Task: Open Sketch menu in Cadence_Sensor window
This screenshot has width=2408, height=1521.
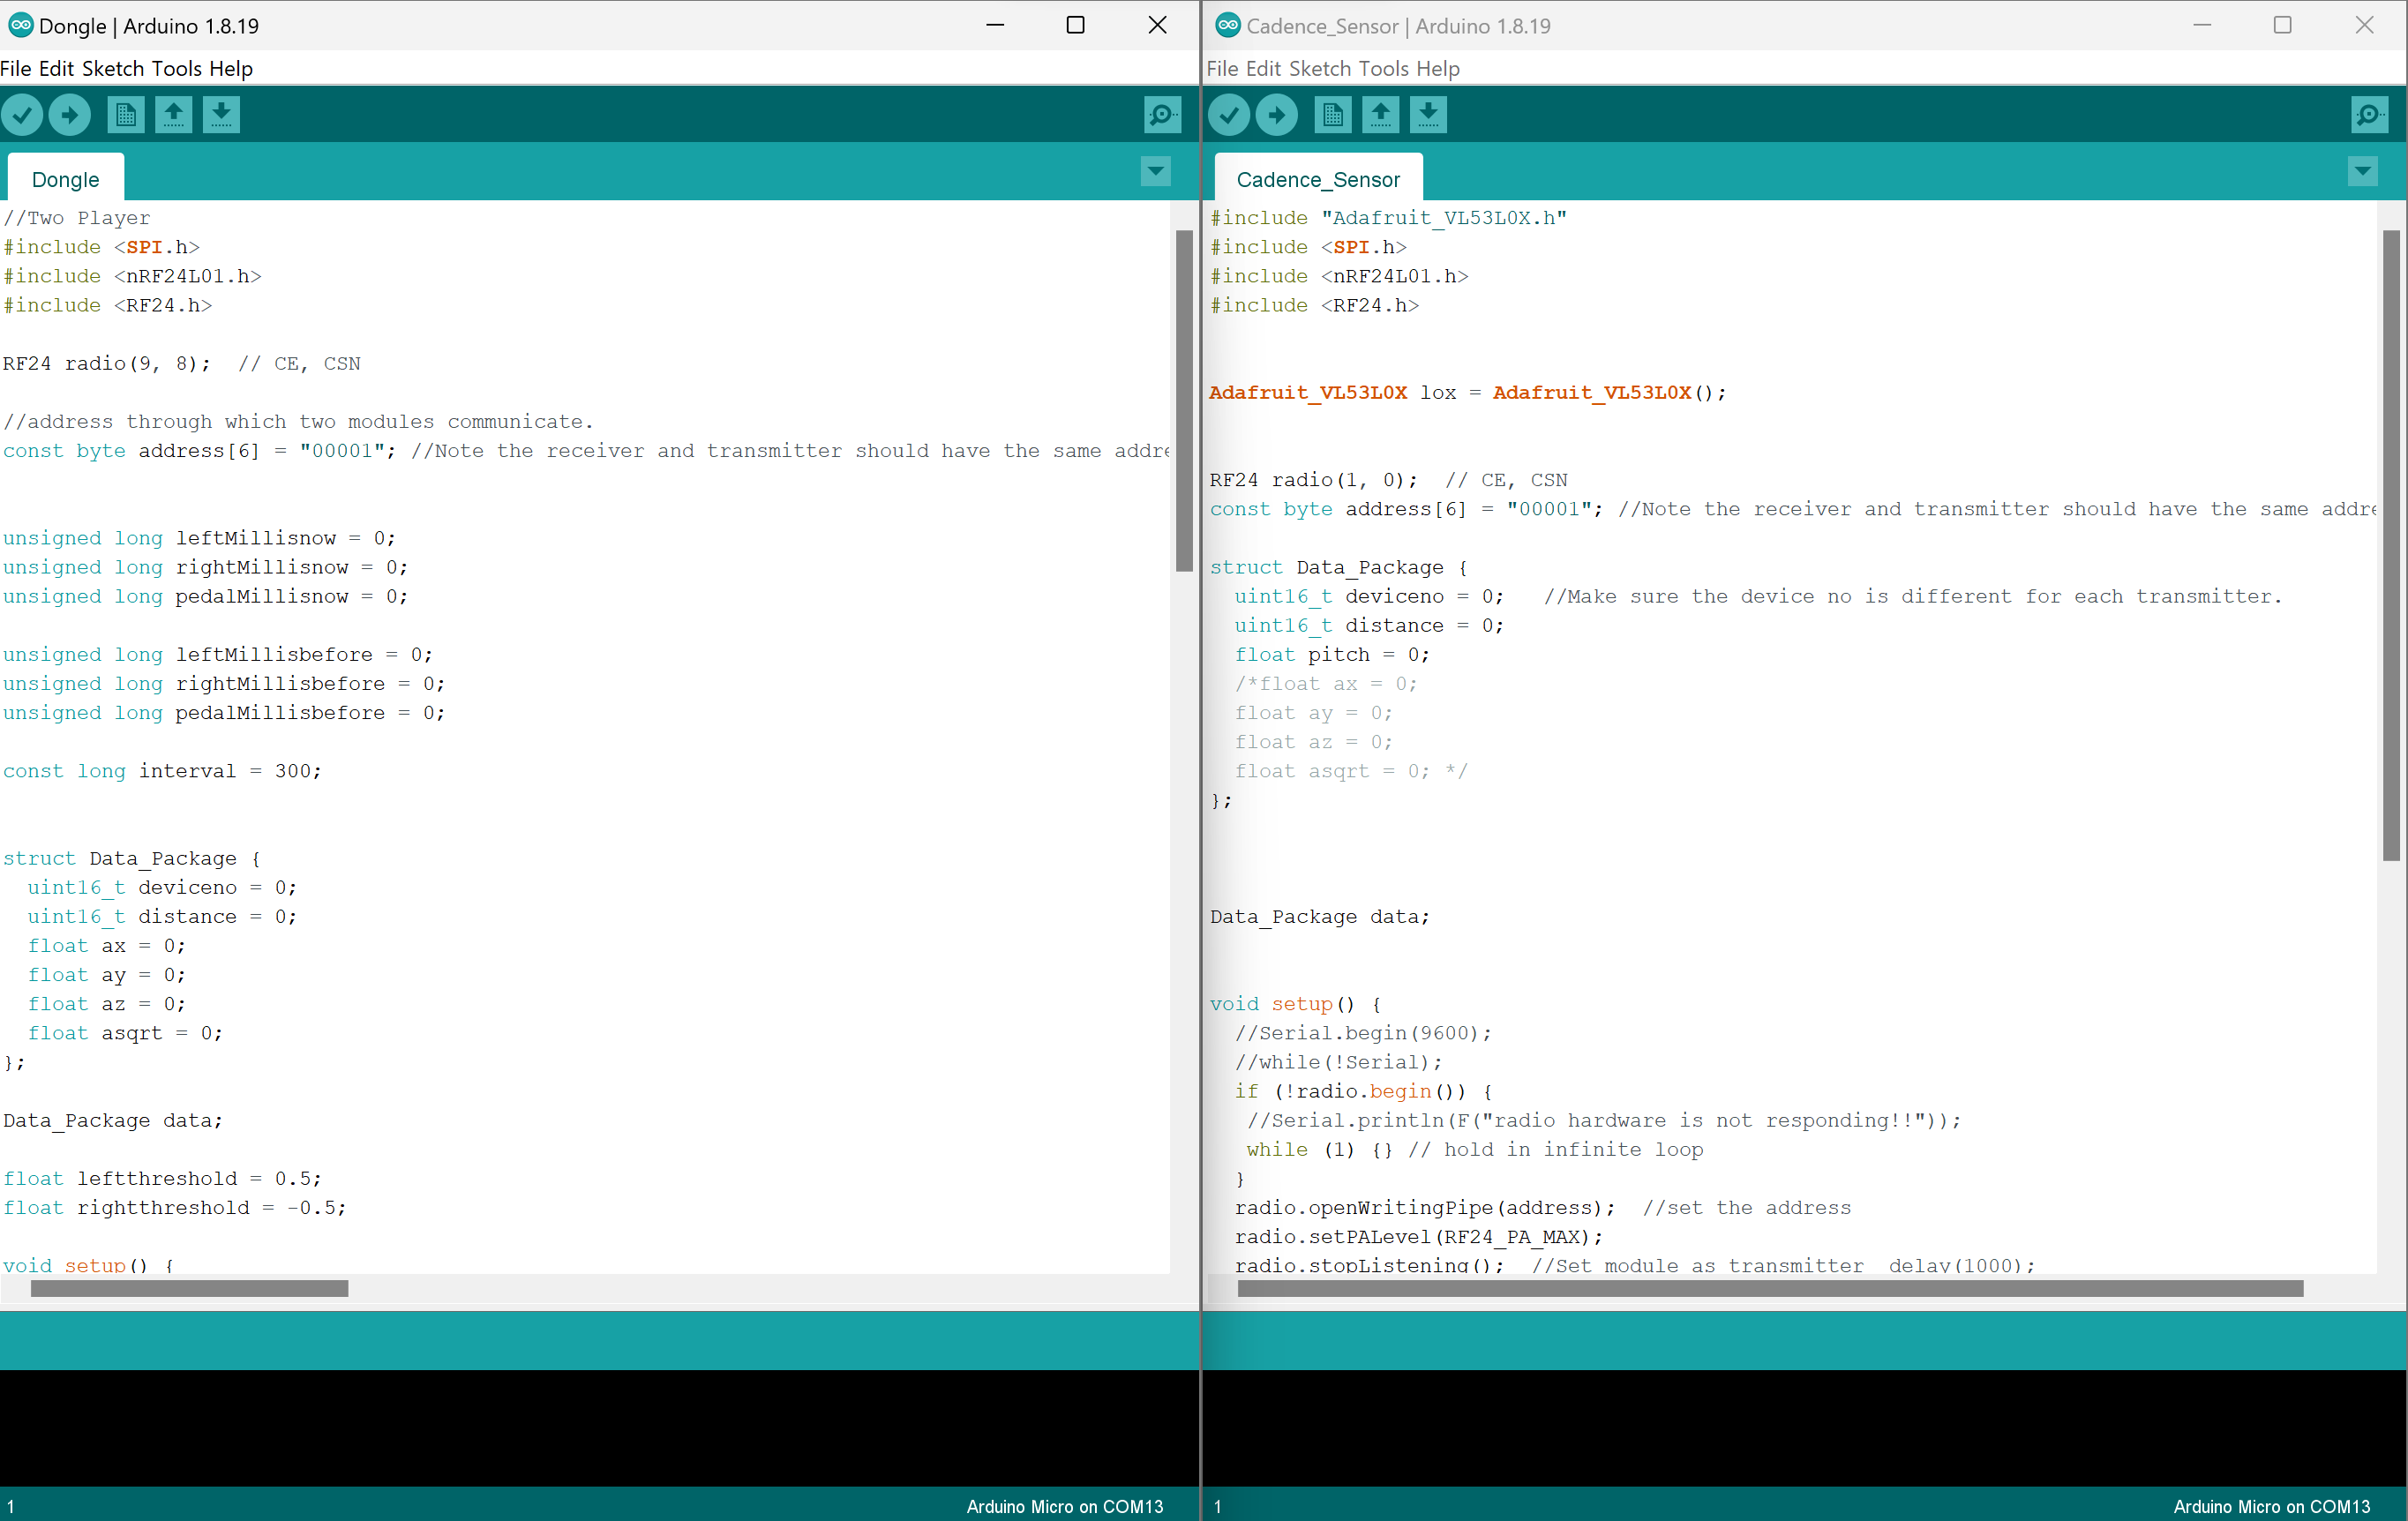Action: [x=1320, y=68]
